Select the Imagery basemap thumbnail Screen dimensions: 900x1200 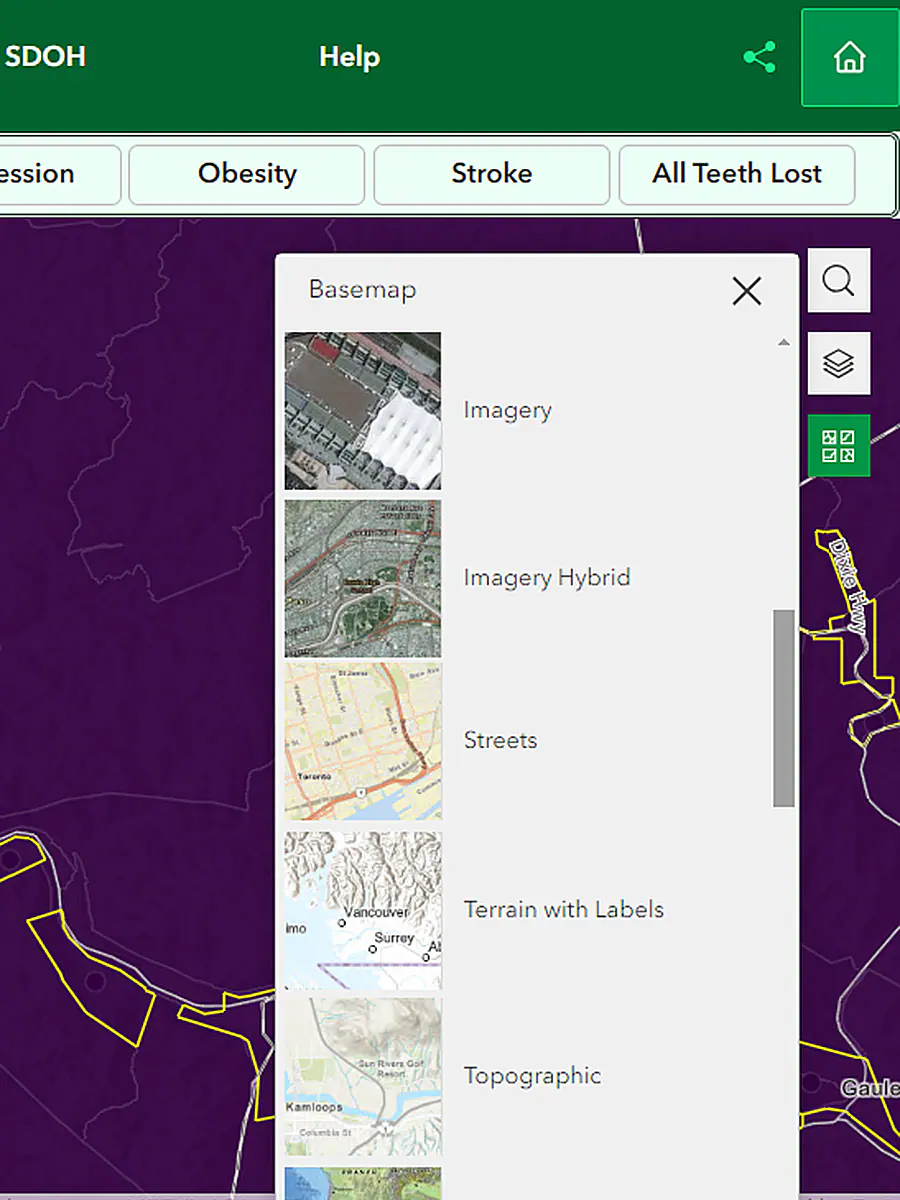point(362,410)
